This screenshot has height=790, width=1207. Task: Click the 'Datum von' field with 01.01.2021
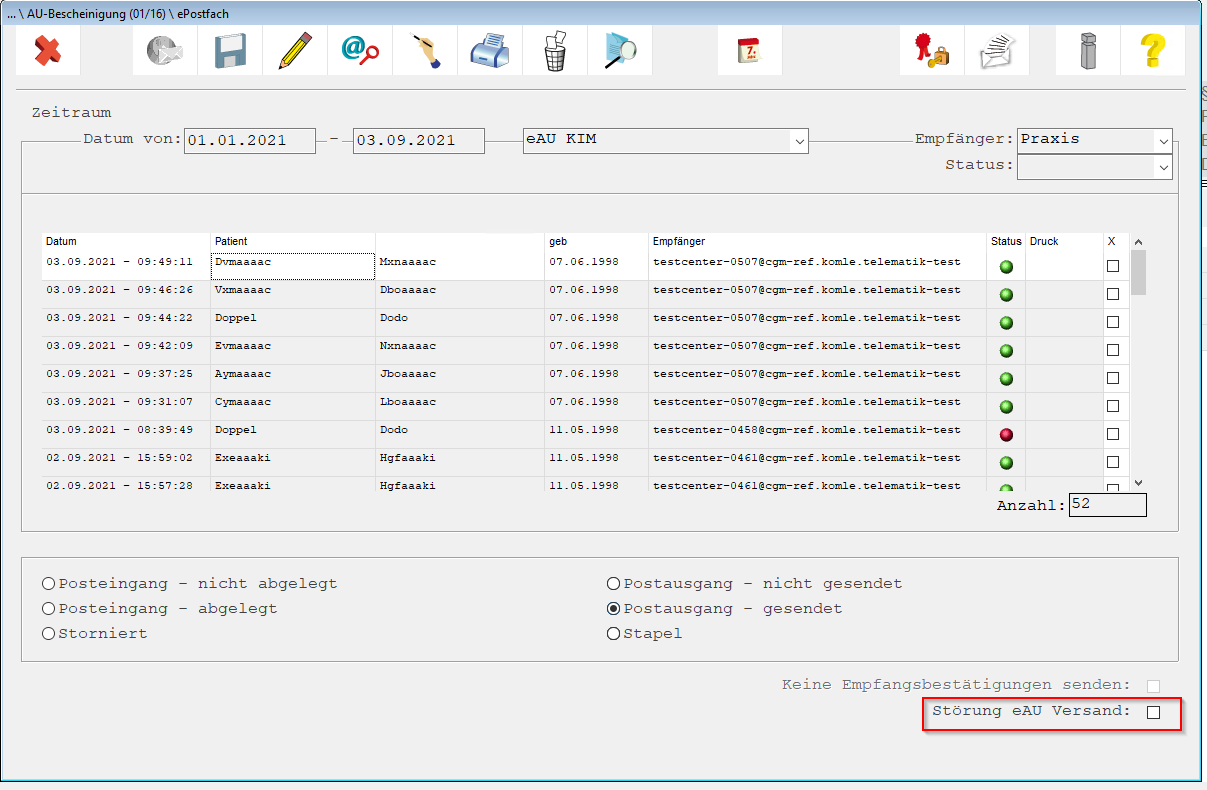(250, 141)
